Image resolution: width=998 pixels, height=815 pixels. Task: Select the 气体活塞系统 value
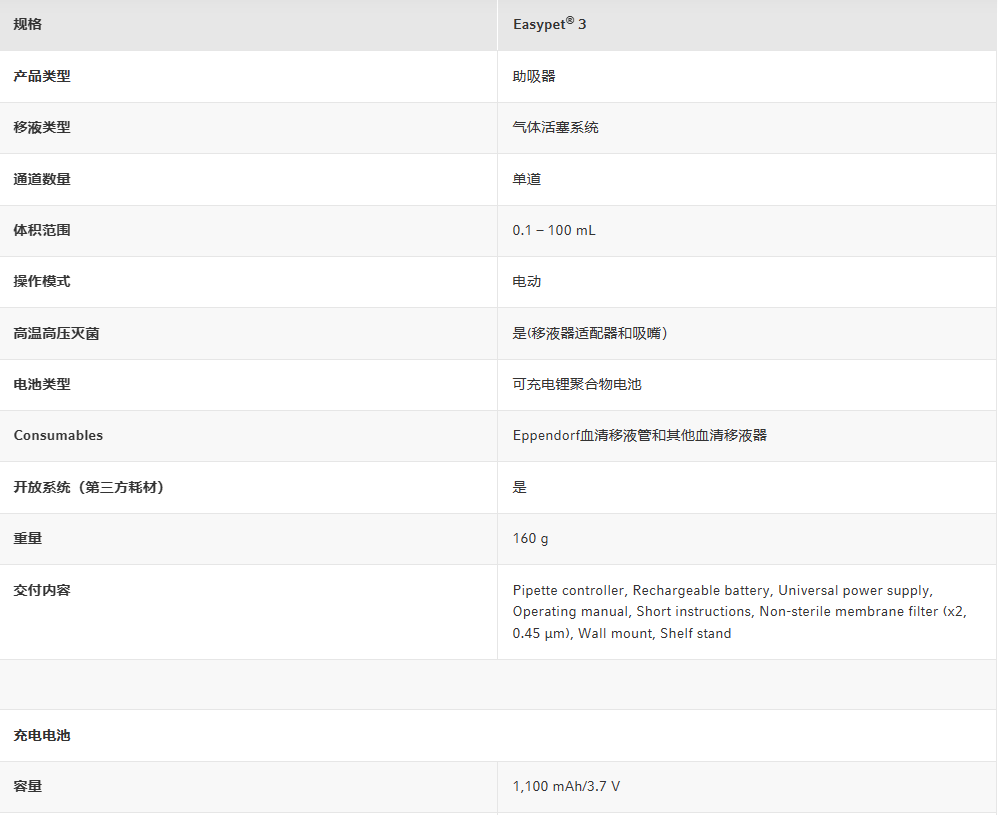pyautogui.click(x=556, y=127)
